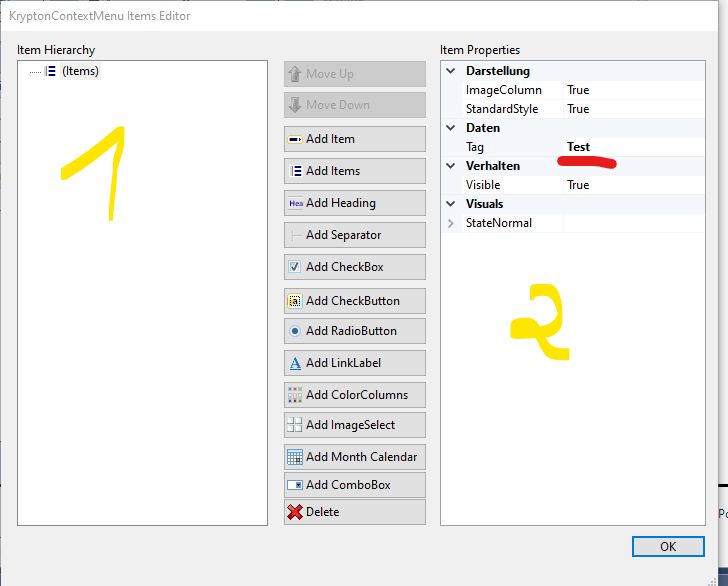Click the Delete button
Screen dimensions: 728x586
tap(355, 512)
